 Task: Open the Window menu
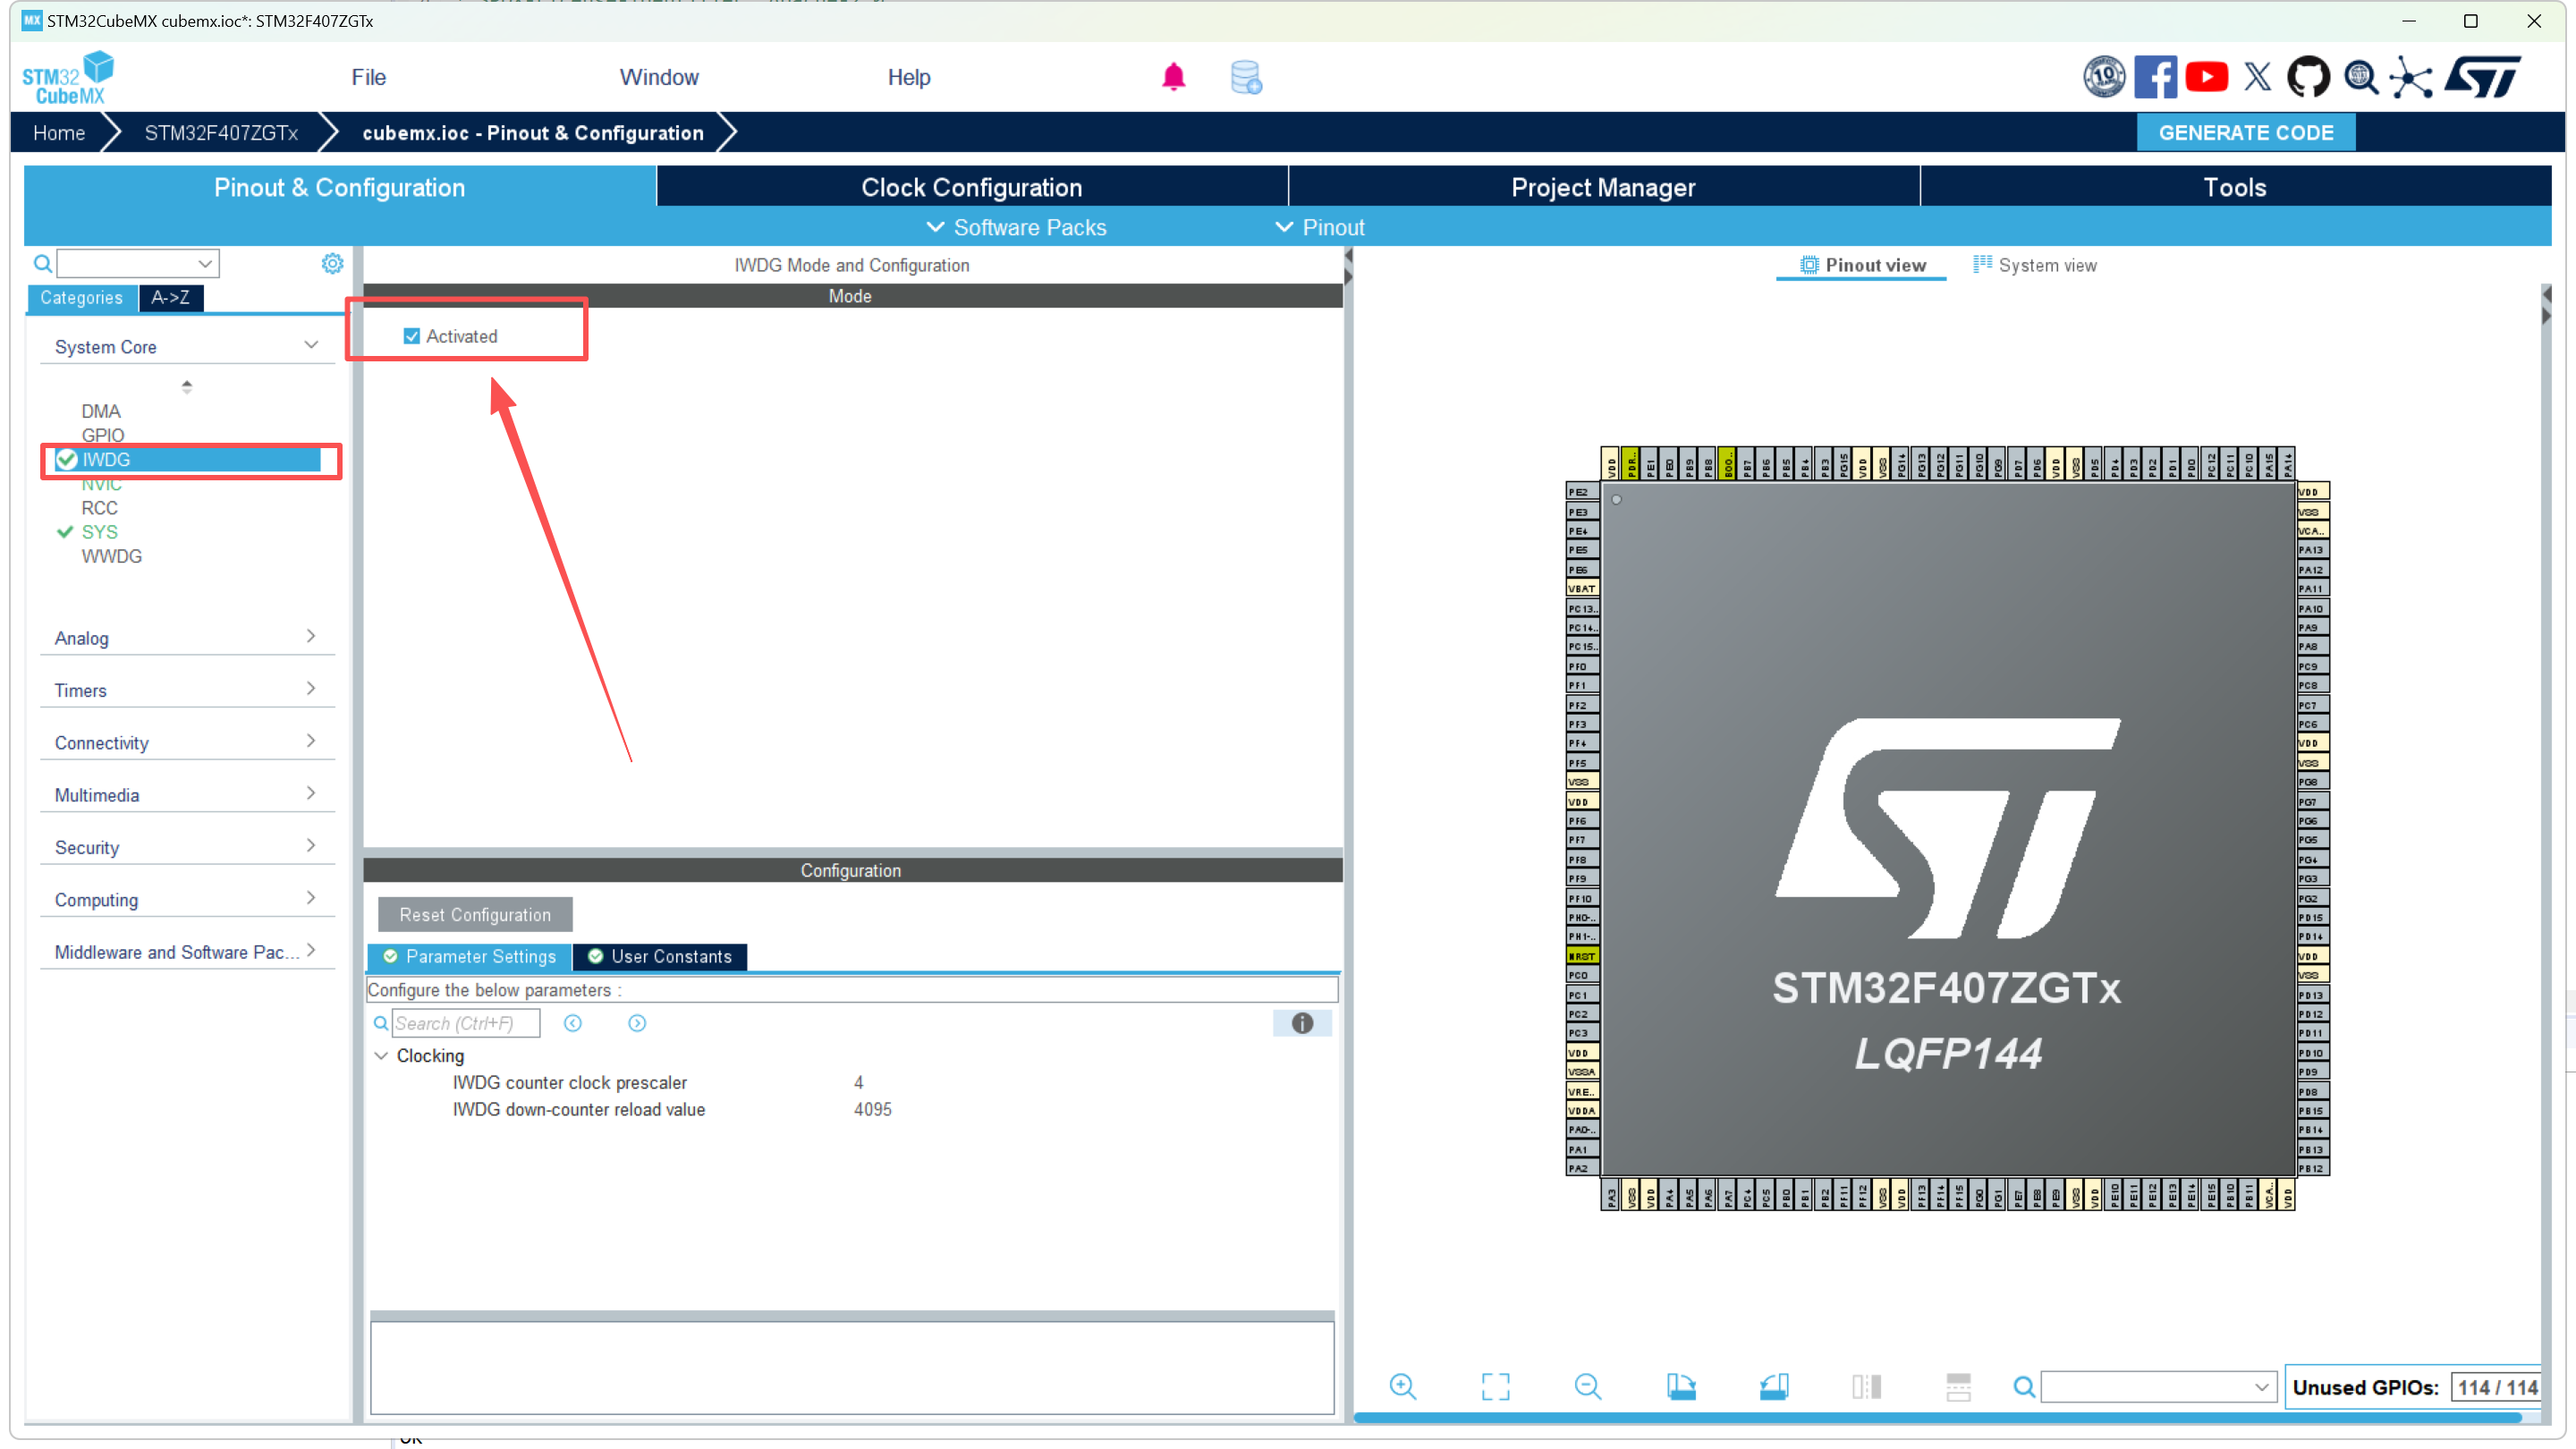tap(659, 77)
